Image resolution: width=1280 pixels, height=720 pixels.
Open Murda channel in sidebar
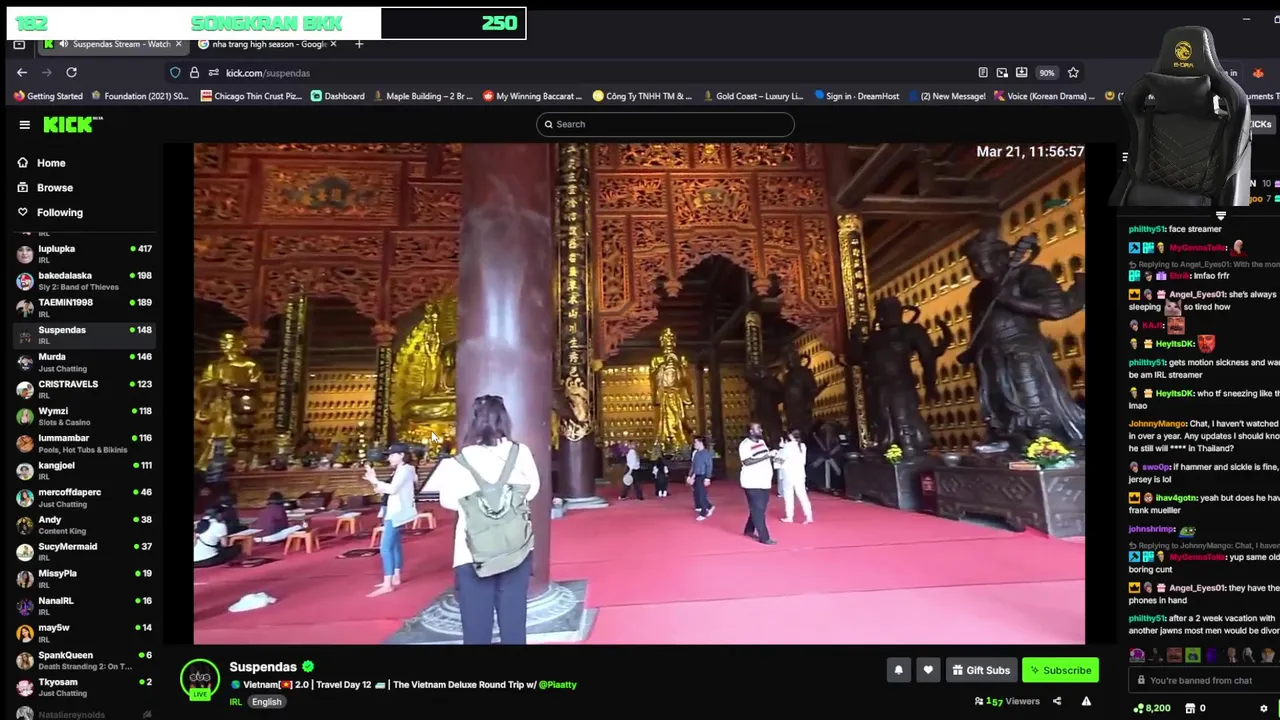[84, 361]
